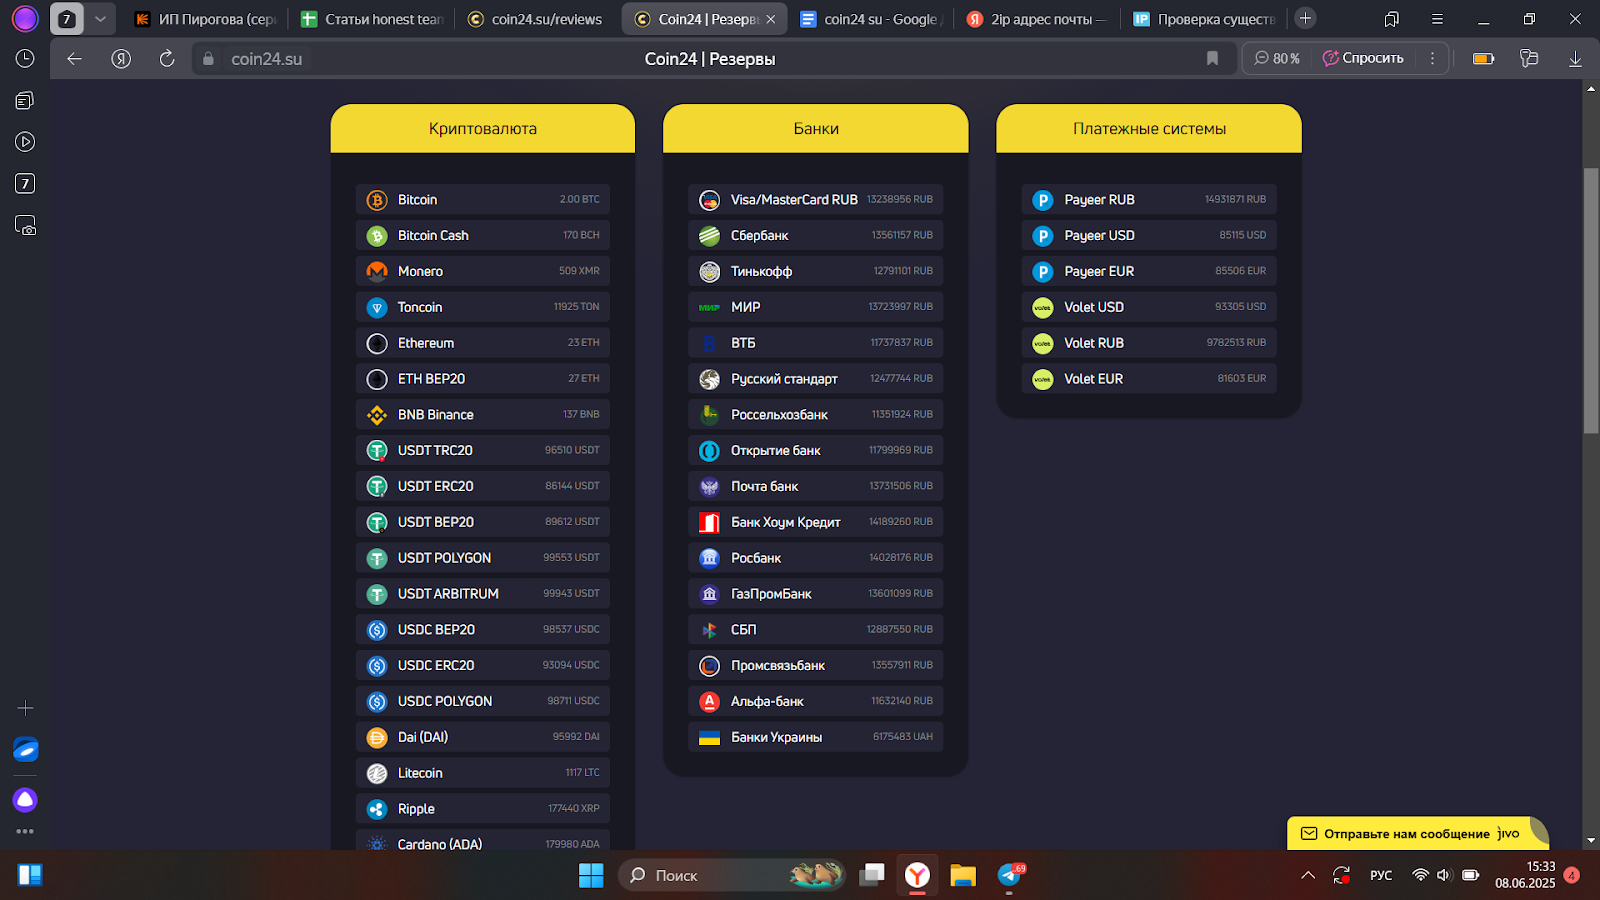Click РУС language indicator in tray

1381,875
